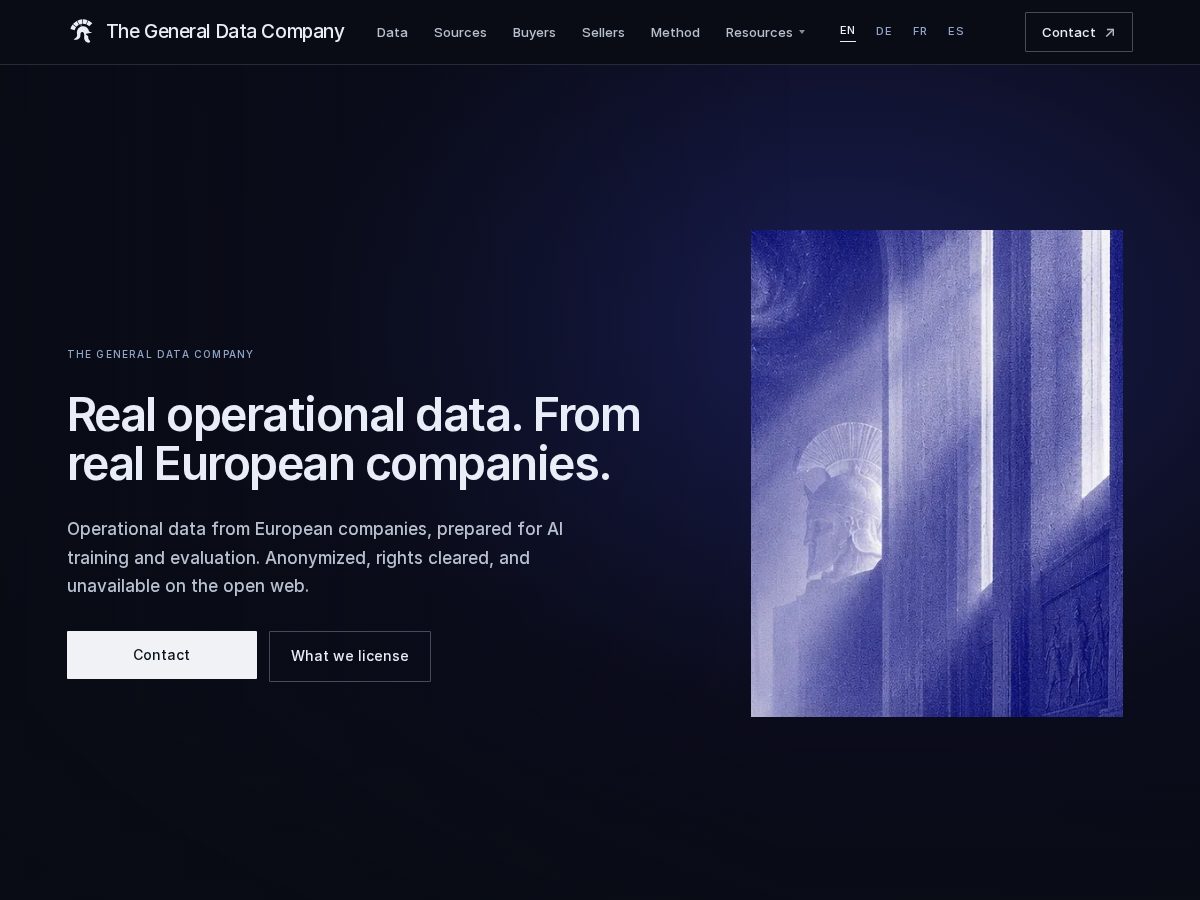Click the white Contact hero button
This screenshot has height=900, width=1200.
[x=162, y=655]
